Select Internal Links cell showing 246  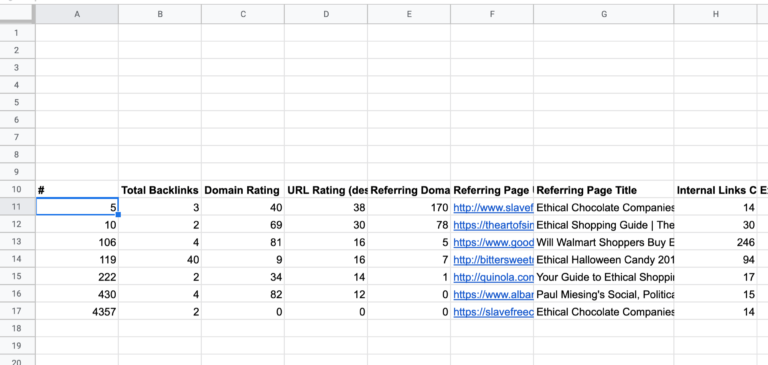click(x=716, y=243)
